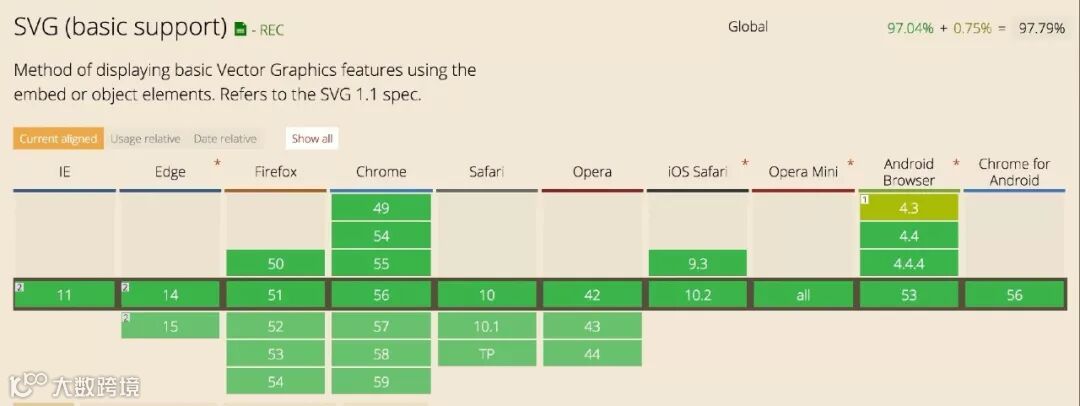Image resolution: width=1080 pixels, height=406 pixels.
Task: Click the Firefox column header
Action: (275, 172)
